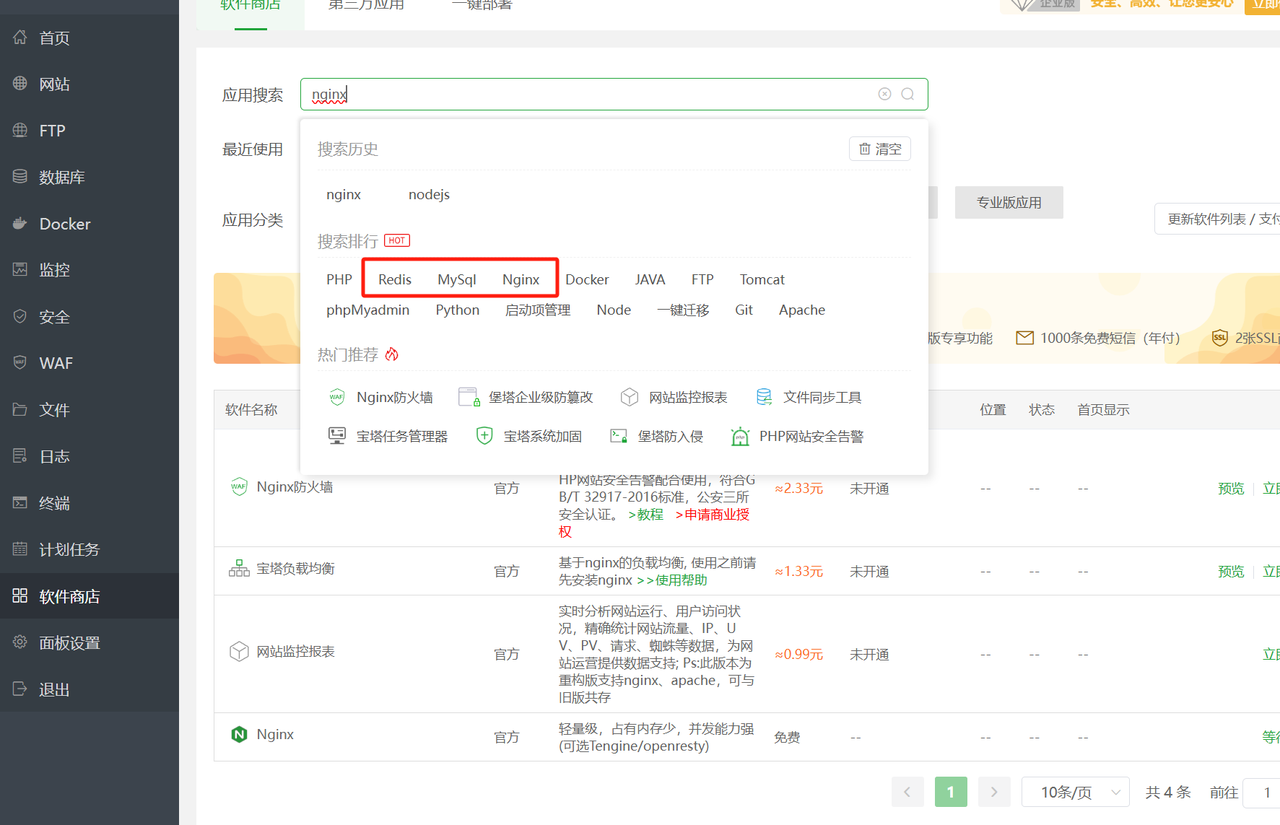Click 宝塔系统加固 recommendation icon

point(484,436)
